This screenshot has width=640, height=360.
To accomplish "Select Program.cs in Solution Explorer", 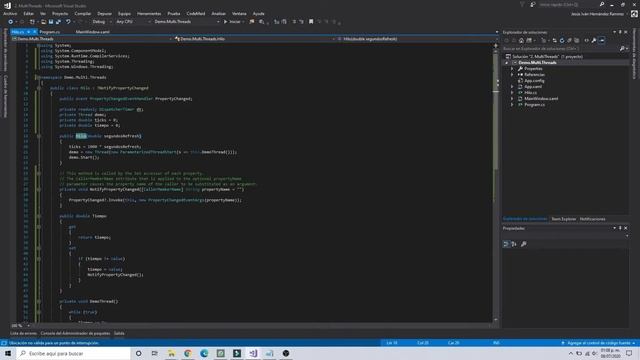I will (x=534, y=104).
